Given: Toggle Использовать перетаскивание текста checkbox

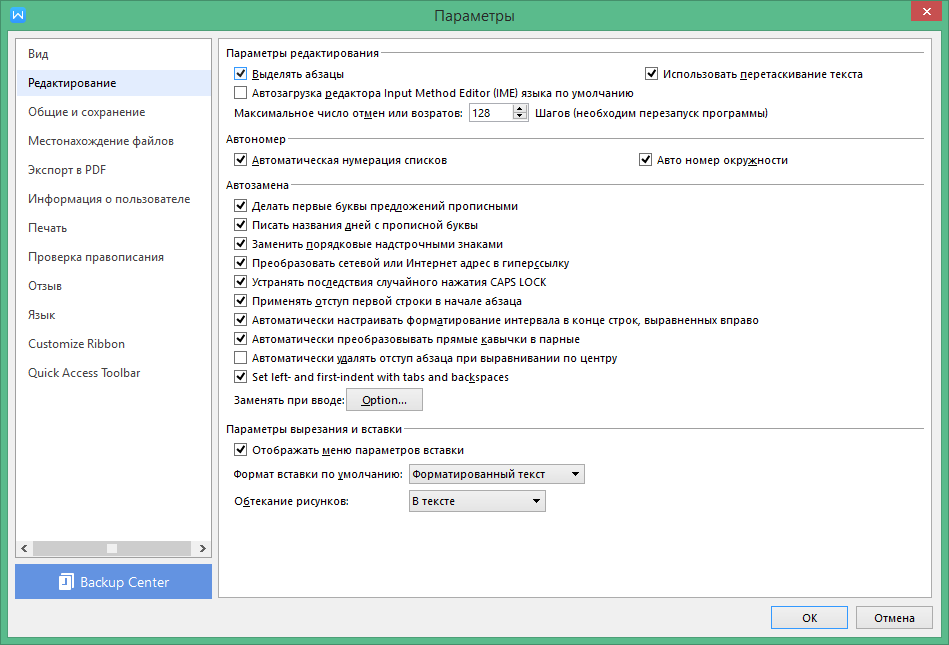Looking at the screenshot, I should pos(651,74).
